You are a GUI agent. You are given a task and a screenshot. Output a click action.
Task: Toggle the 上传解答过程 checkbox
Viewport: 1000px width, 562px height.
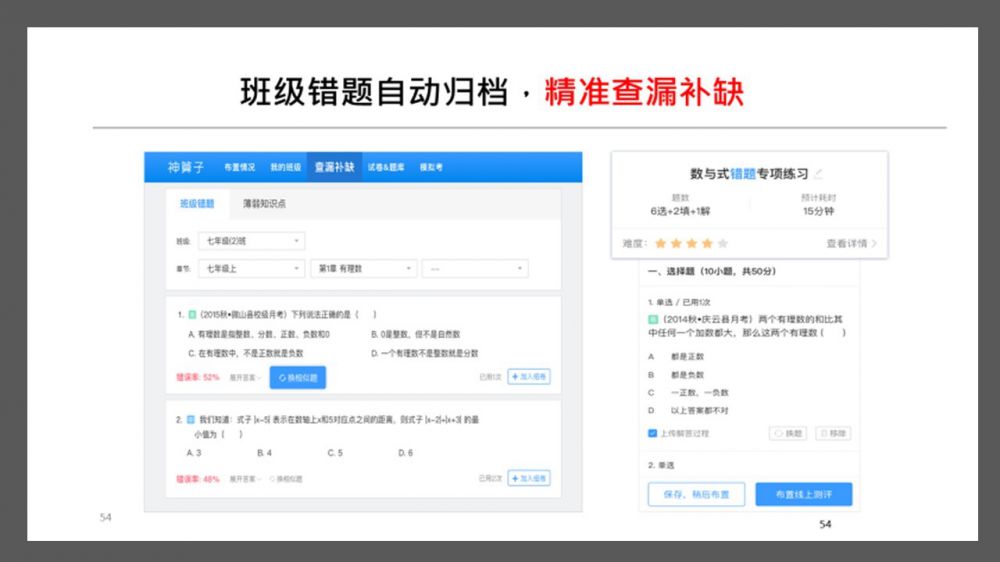(x=653, y=433)
